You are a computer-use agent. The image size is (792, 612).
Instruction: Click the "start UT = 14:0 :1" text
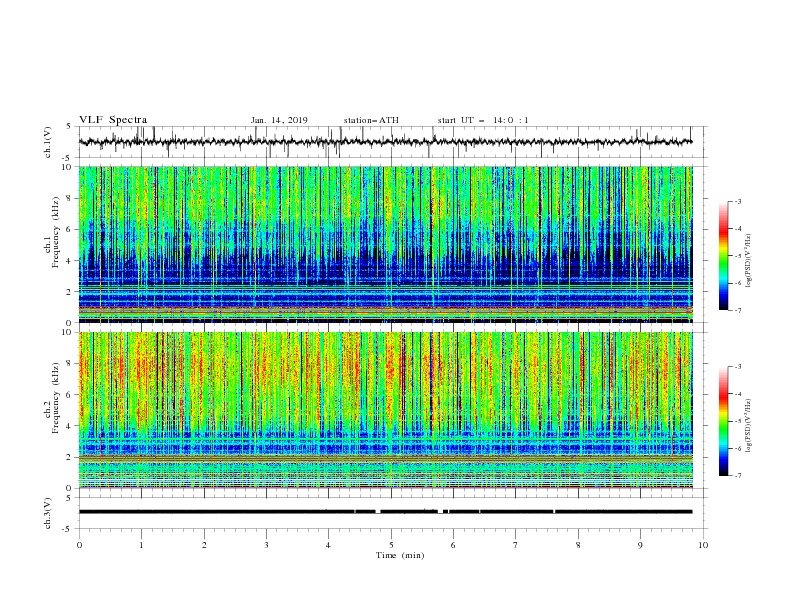(x=483, y=120)
